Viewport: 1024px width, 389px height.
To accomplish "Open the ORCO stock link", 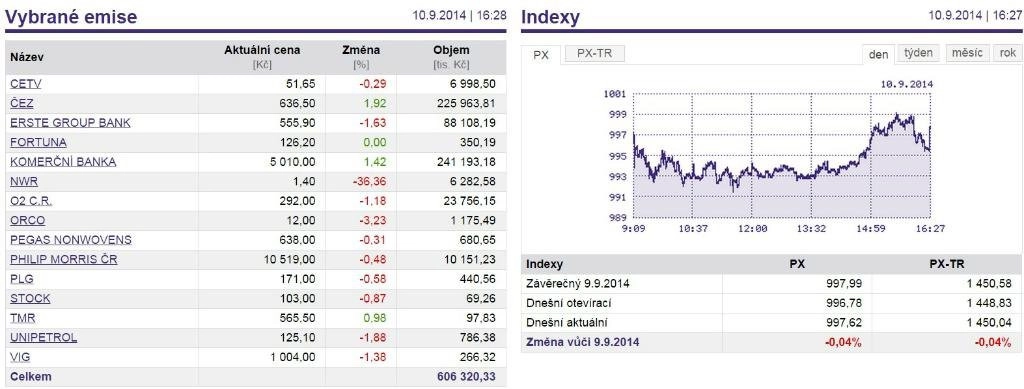I will click(x=28, y=221).
